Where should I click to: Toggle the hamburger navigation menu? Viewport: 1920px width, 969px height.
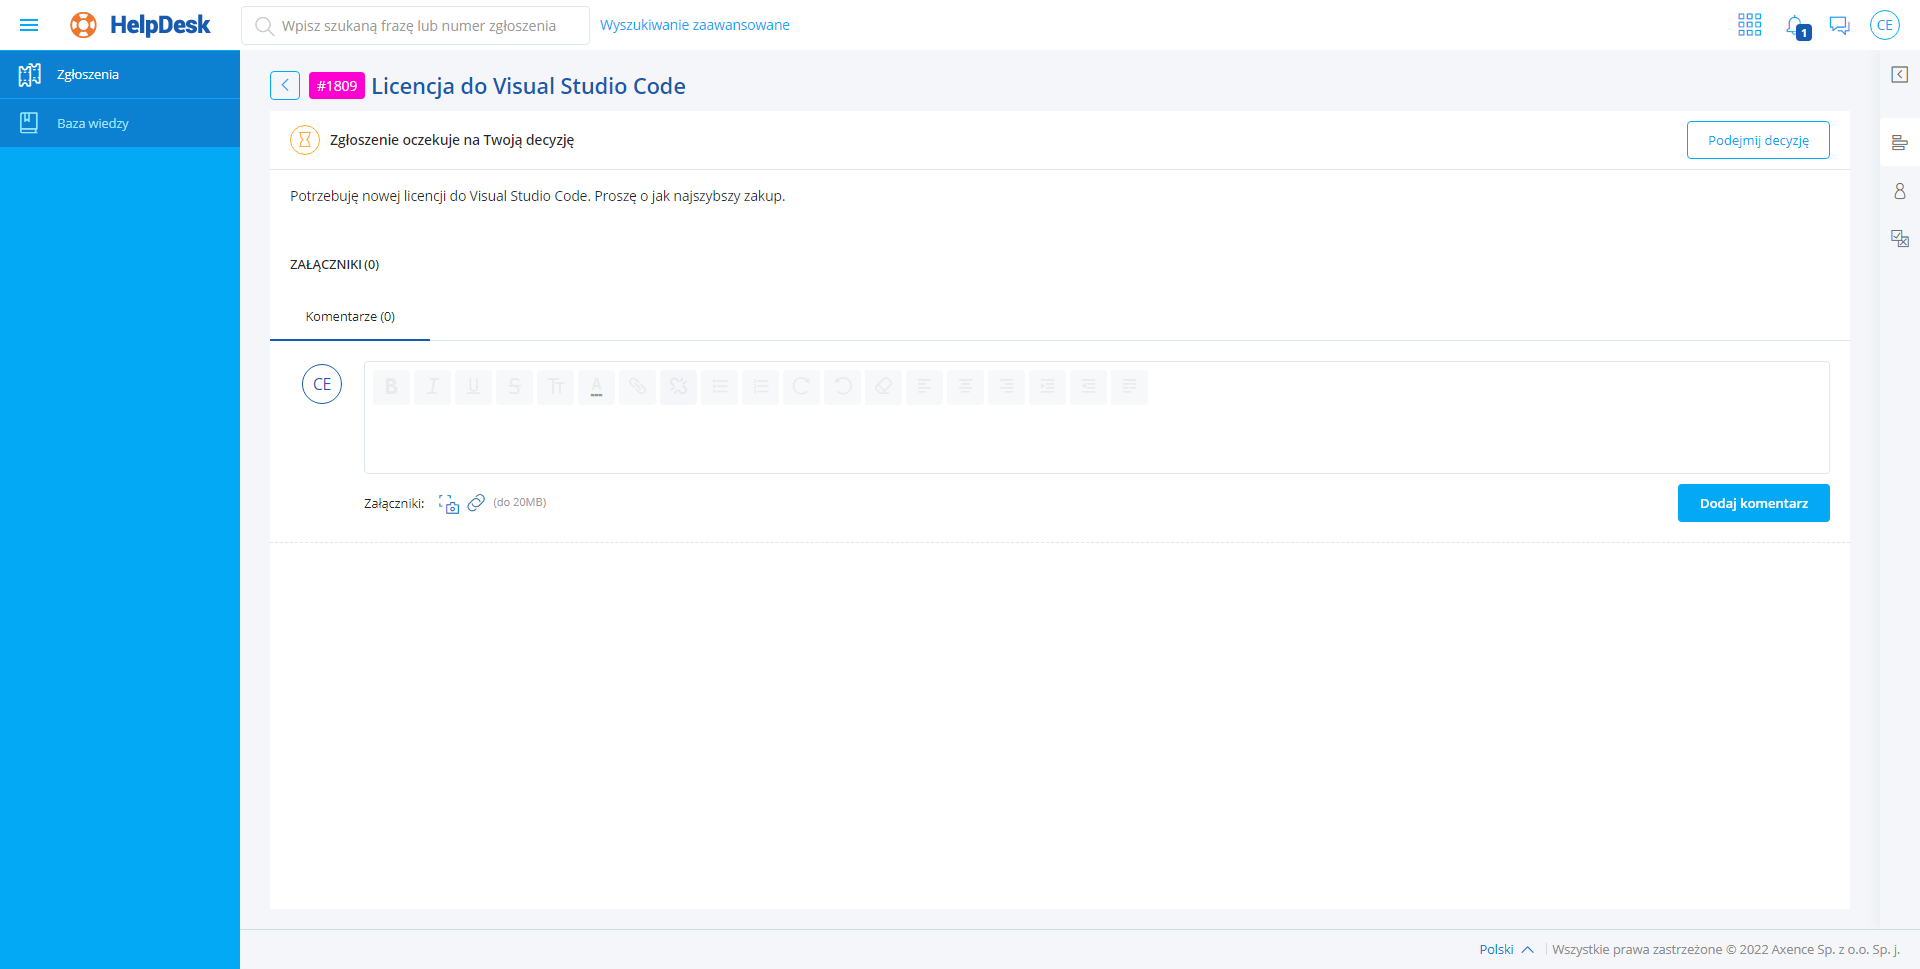click(x=29, y=25)
